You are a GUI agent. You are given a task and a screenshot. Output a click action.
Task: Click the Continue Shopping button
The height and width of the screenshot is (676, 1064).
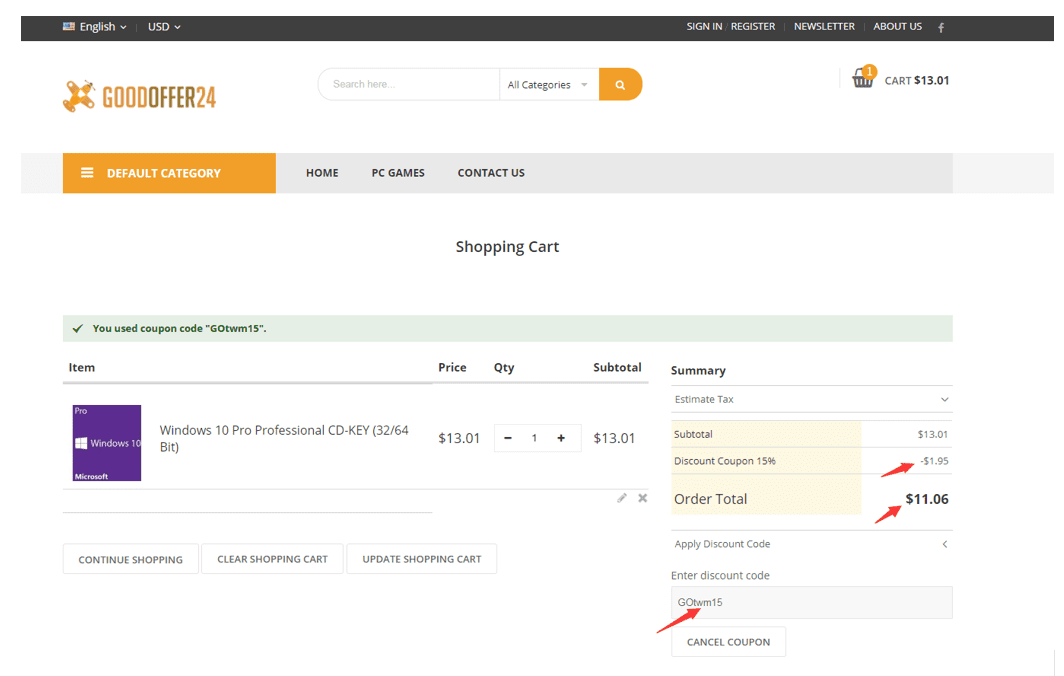click(x=131, y=559)
